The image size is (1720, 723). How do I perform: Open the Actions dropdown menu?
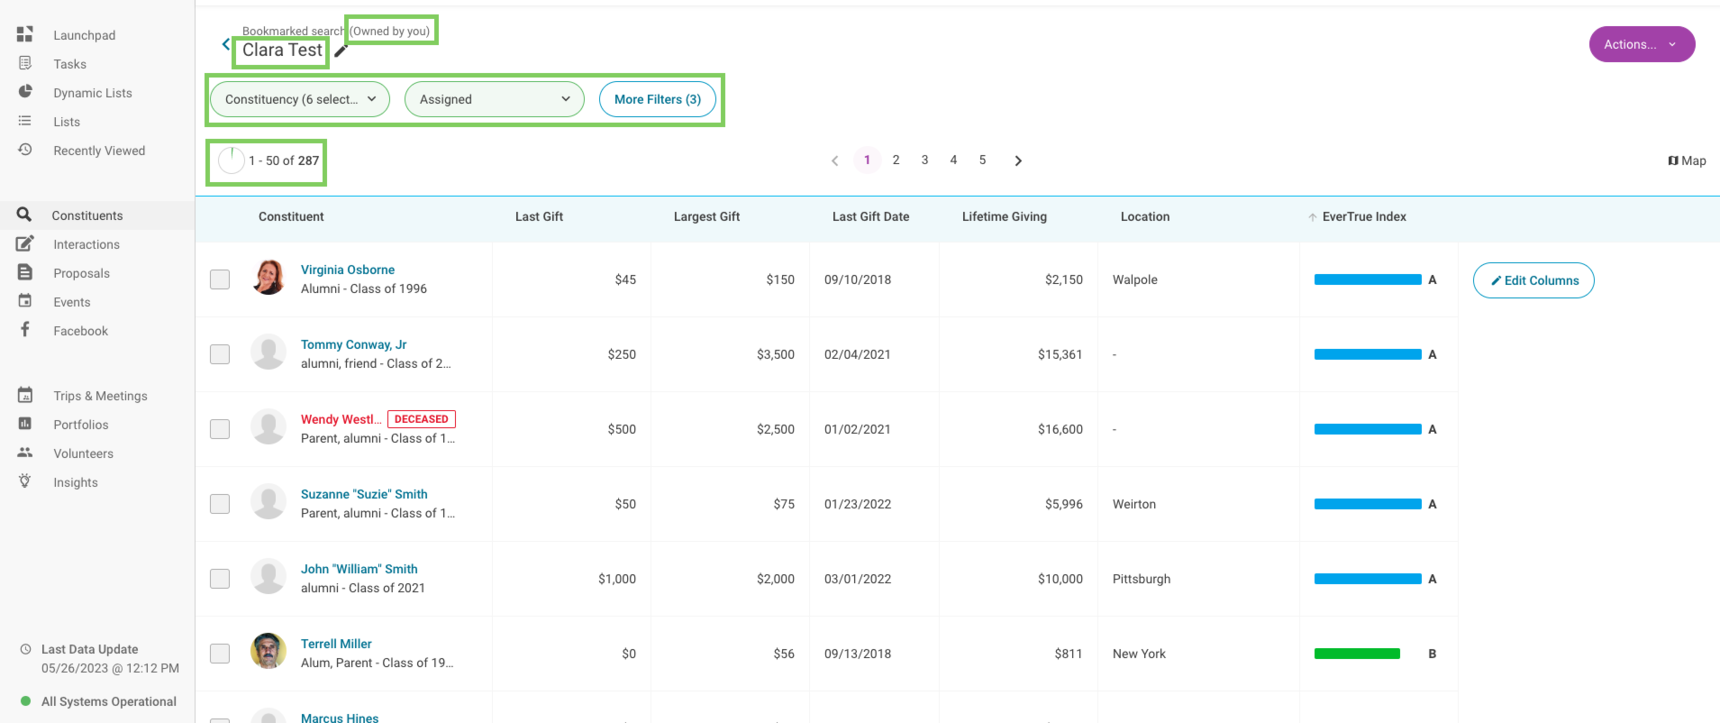click(x=1641, y=44)
